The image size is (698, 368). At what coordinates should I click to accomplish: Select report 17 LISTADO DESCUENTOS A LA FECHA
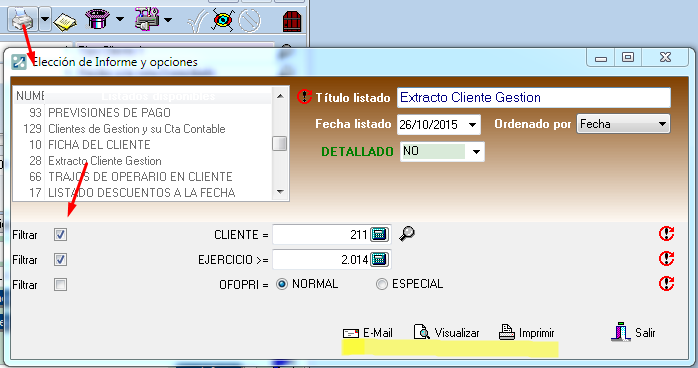(x=142, y=193)
